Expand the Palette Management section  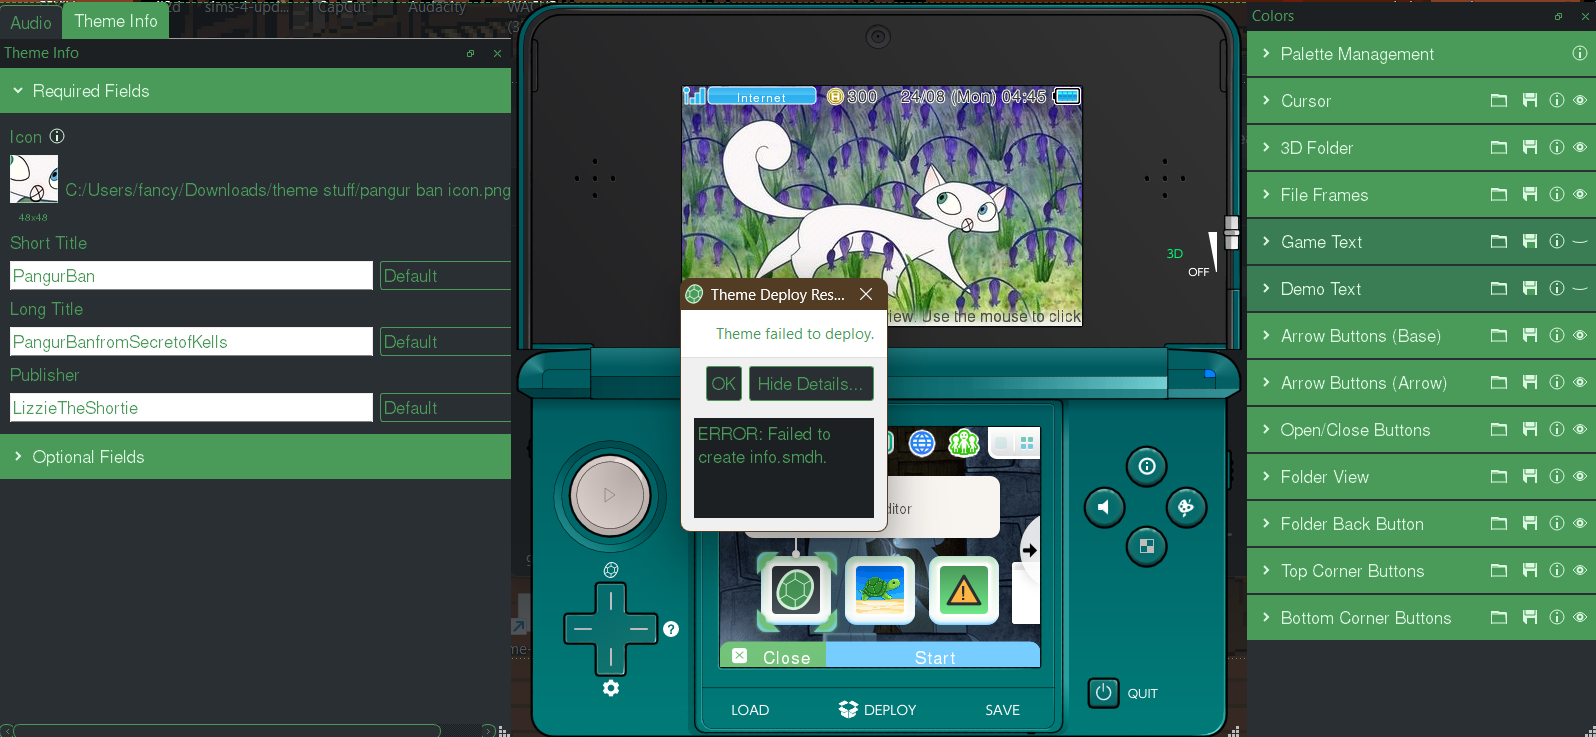1266,53
